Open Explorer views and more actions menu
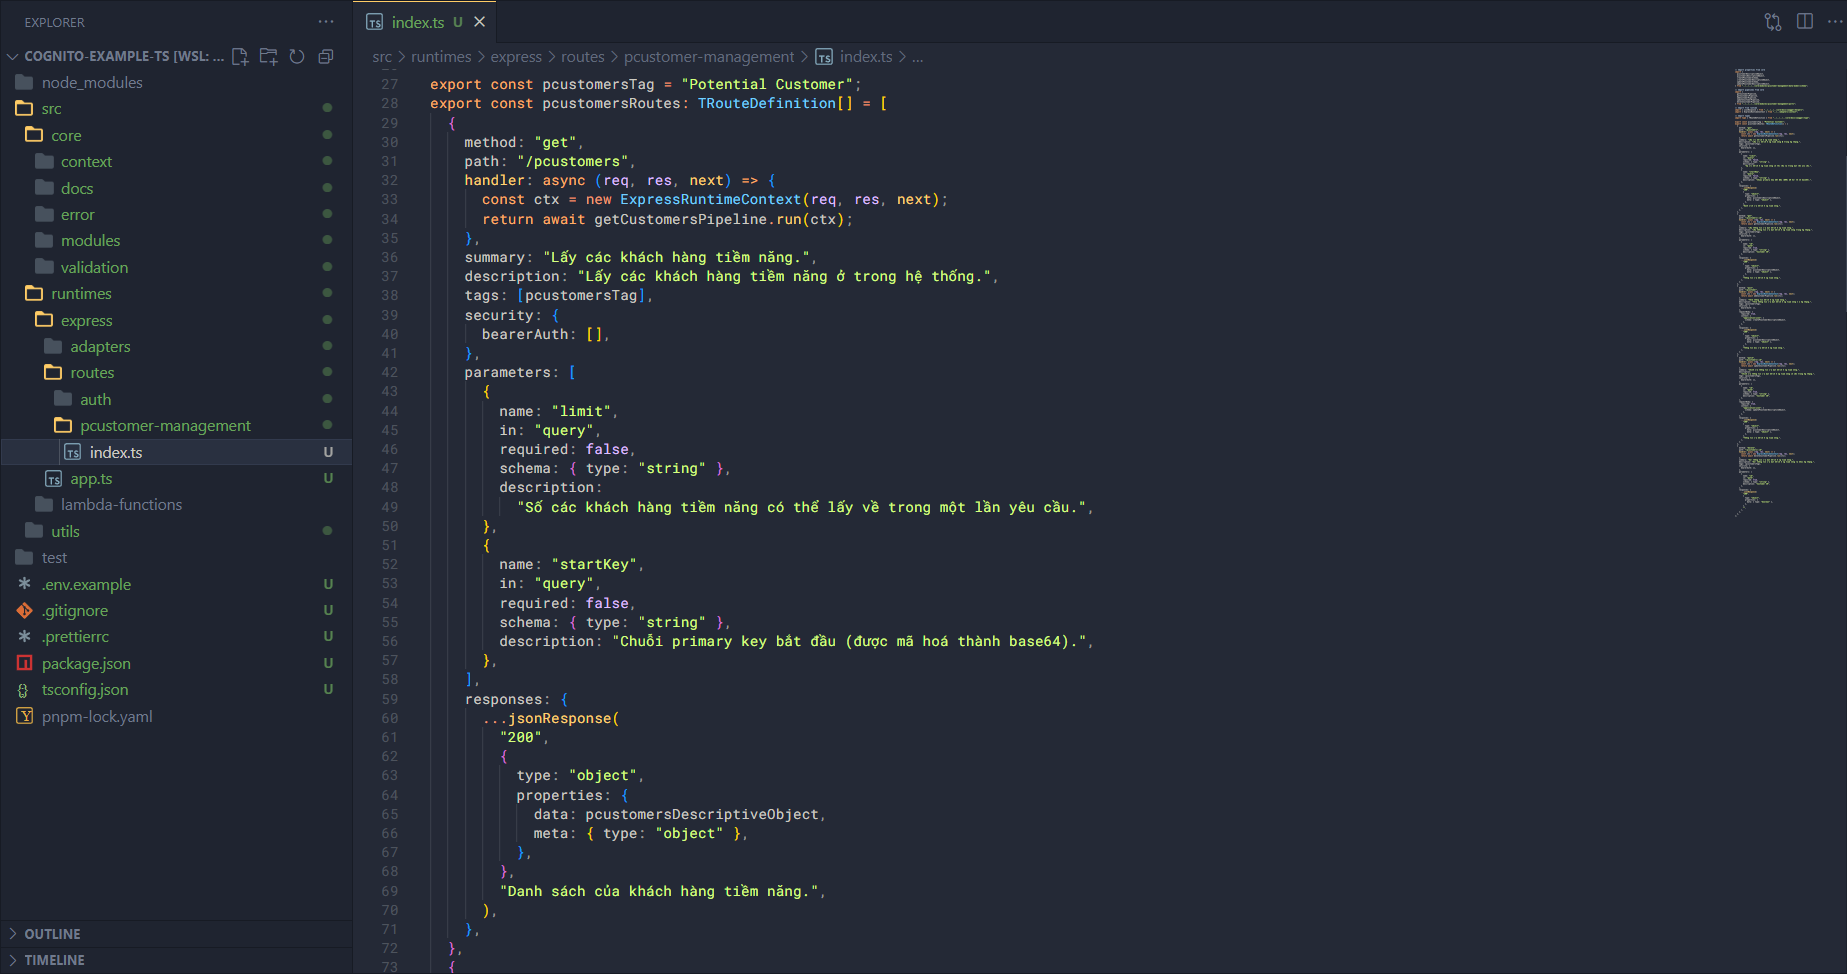1847x974 pixels. 326,21
